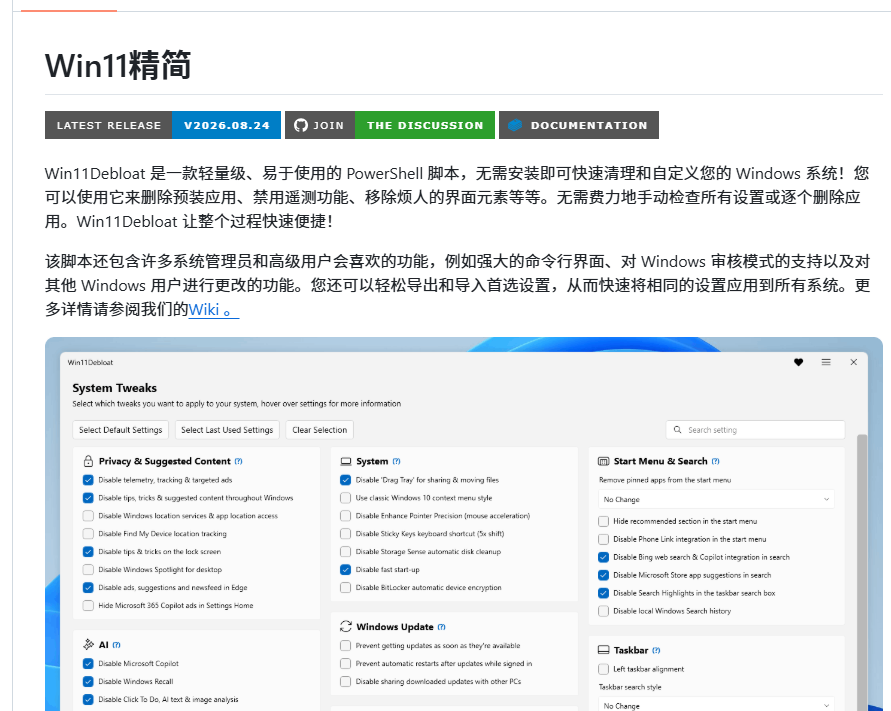Open Join The Discussion badge
The width and height of the screenshot is (891, 711).
[x=390, y=125]
